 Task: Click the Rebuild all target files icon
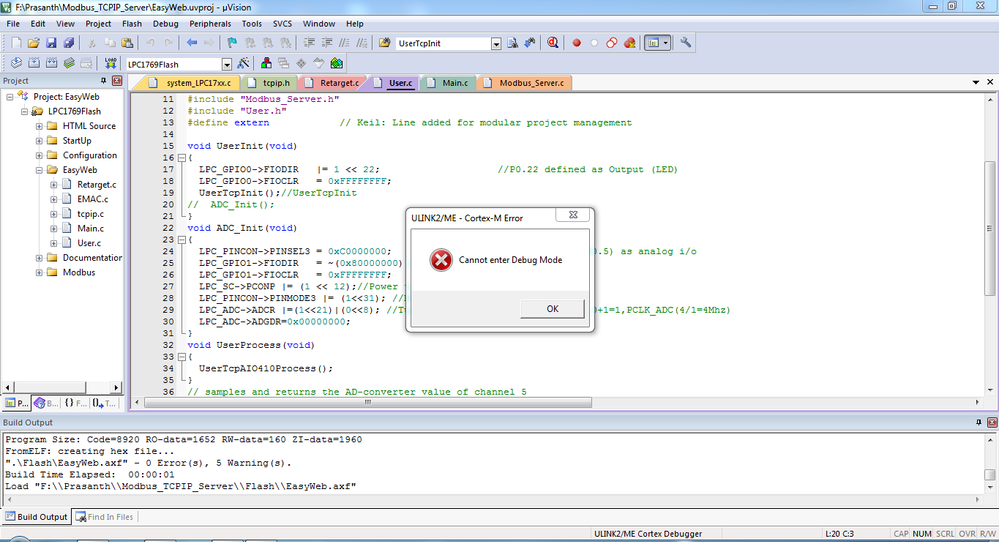52,63
